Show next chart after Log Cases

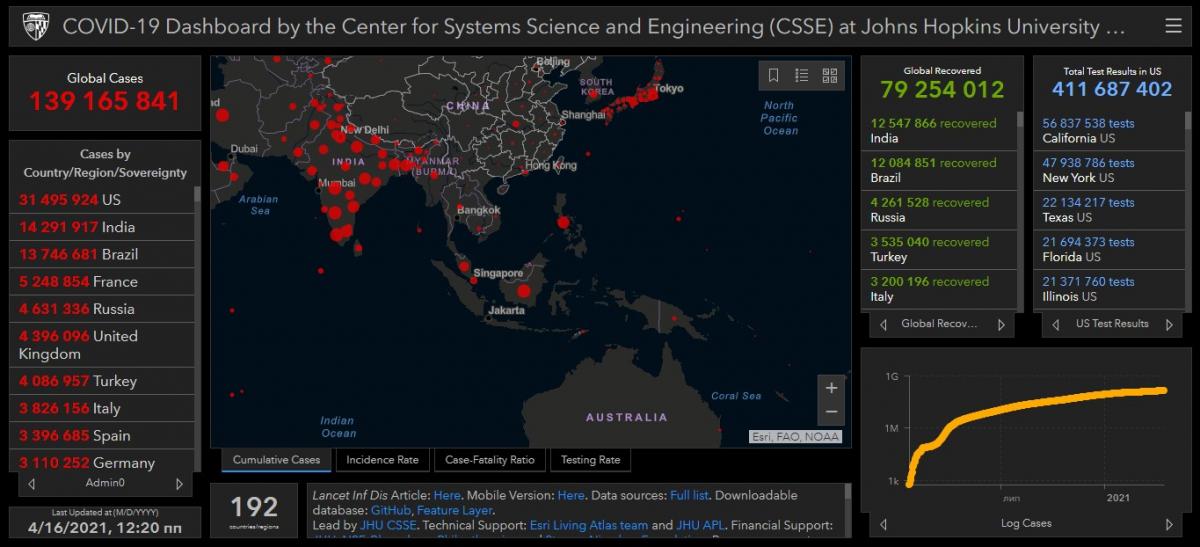(1169, 524)
